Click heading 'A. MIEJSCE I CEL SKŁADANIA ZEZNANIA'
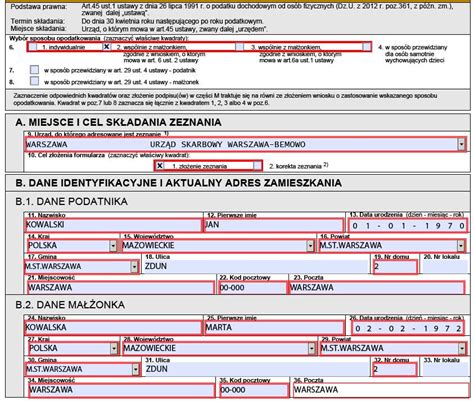 tap(118, 122)
